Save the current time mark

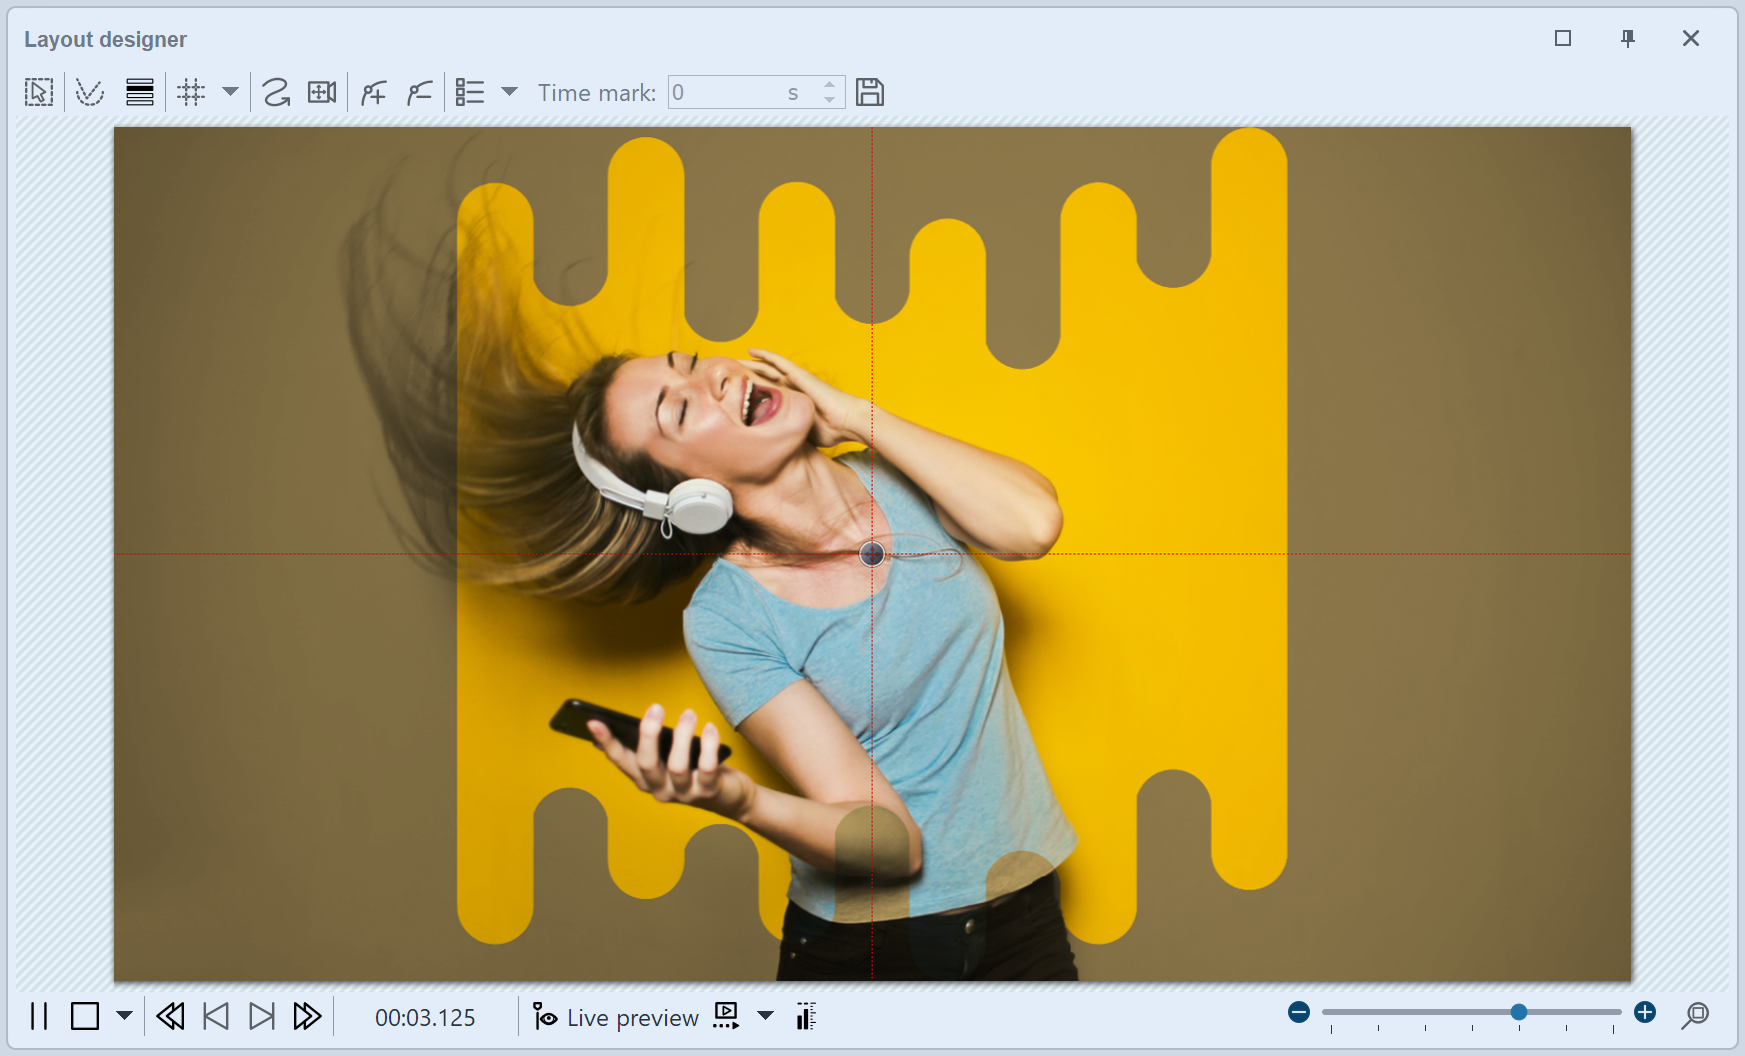click(x=871, y=91)
